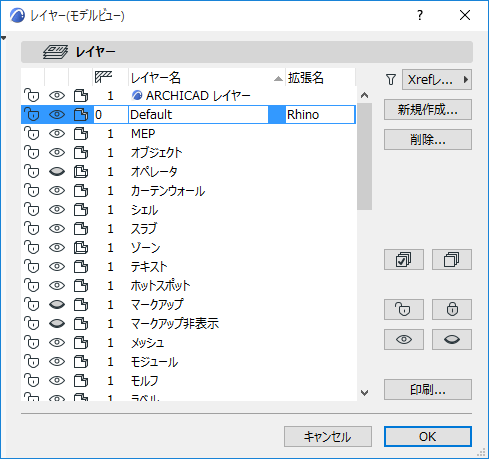
Task: Click the scrollbar down arrow
Action: click(364, 393)
